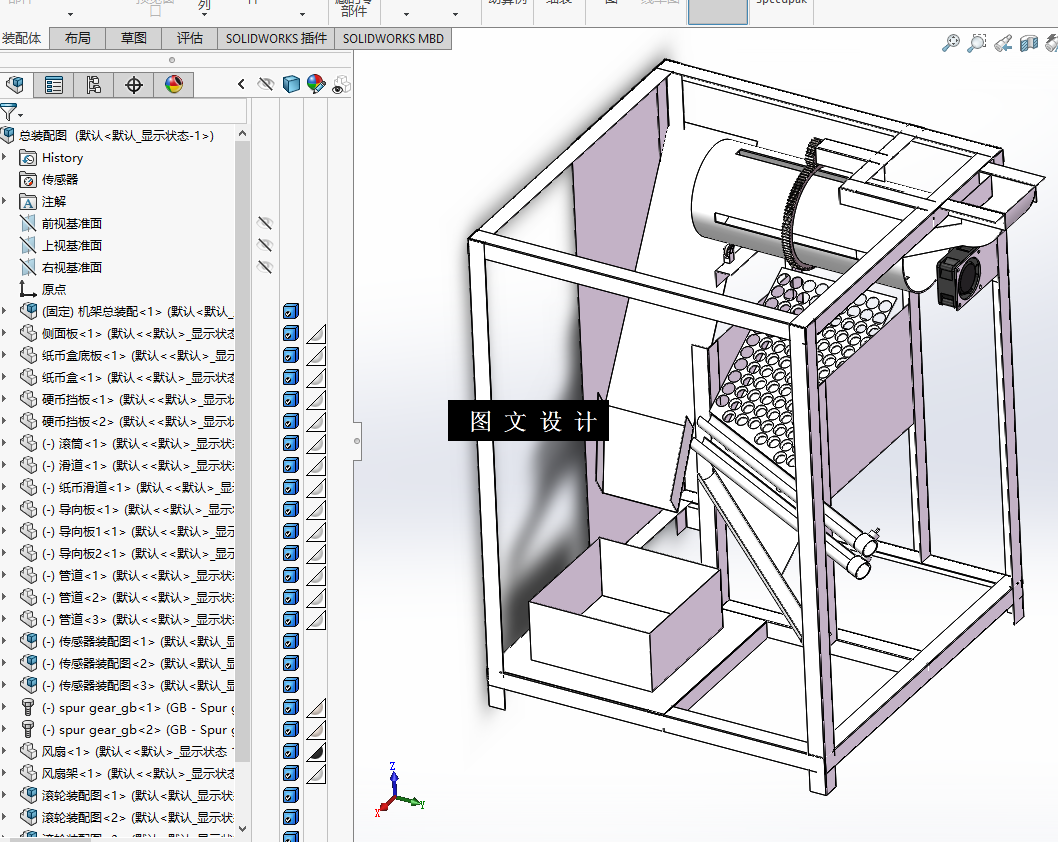Open the DimXpertManager crosshair tab
This screenshot has width=1058, height=842.
point(134,85)
